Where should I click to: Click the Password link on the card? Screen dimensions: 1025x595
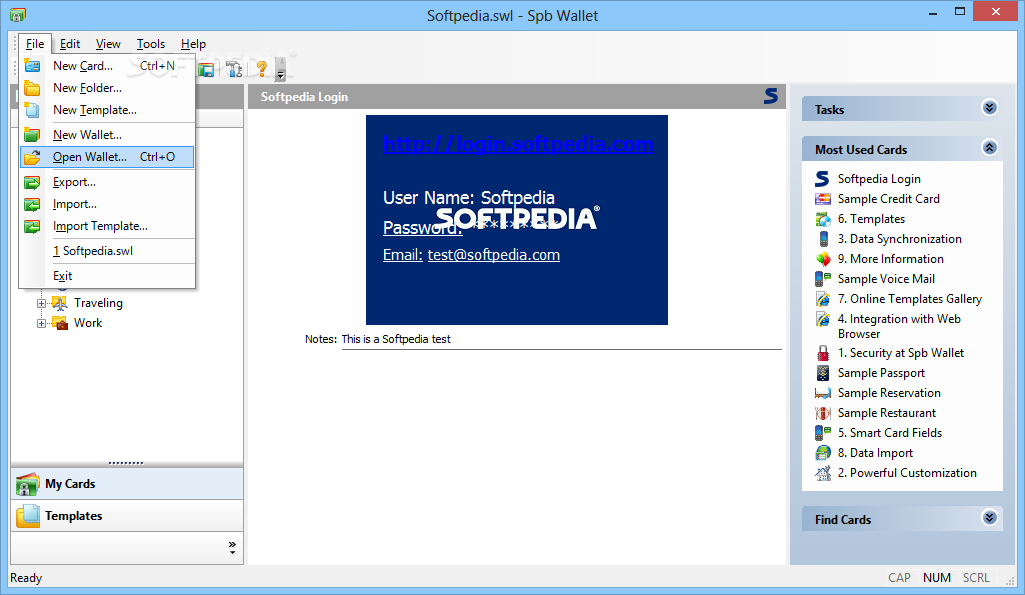422,228
